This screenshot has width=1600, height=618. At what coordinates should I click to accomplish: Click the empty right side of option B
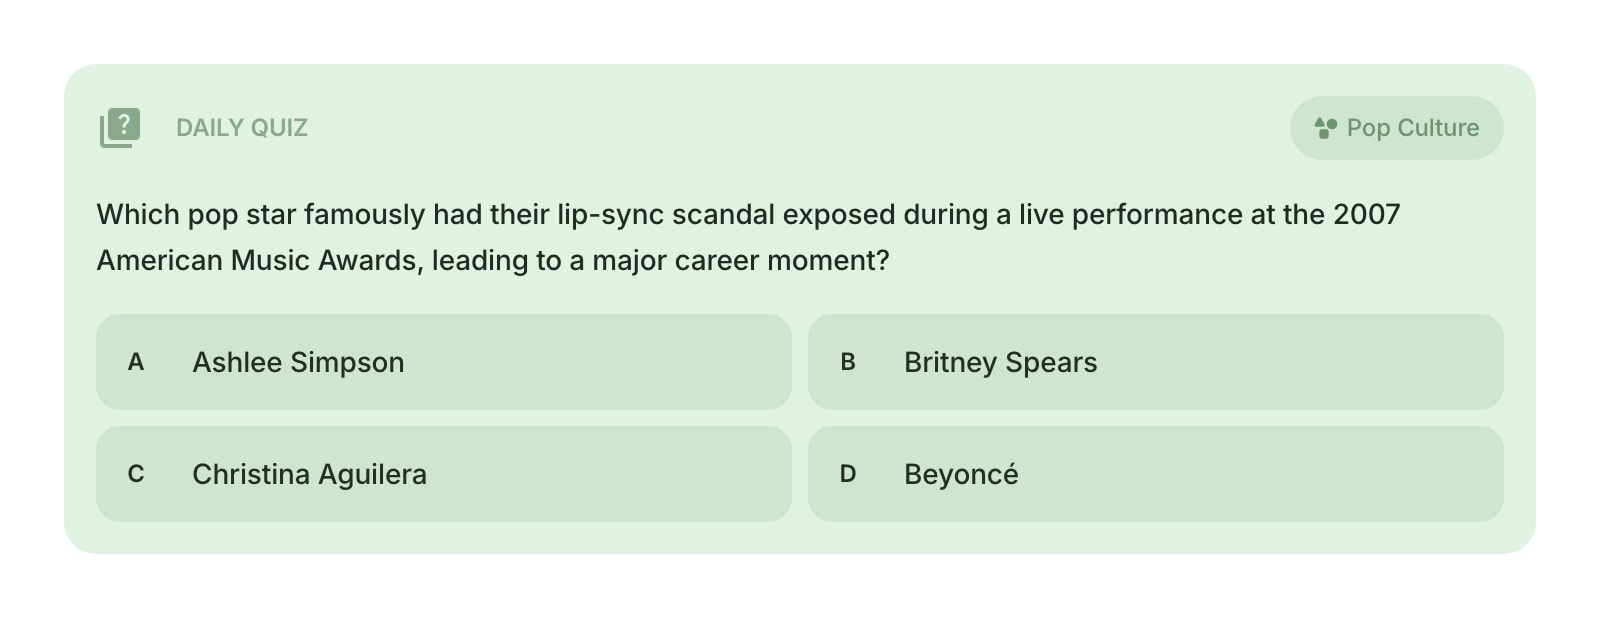(x=1350, y=362)
